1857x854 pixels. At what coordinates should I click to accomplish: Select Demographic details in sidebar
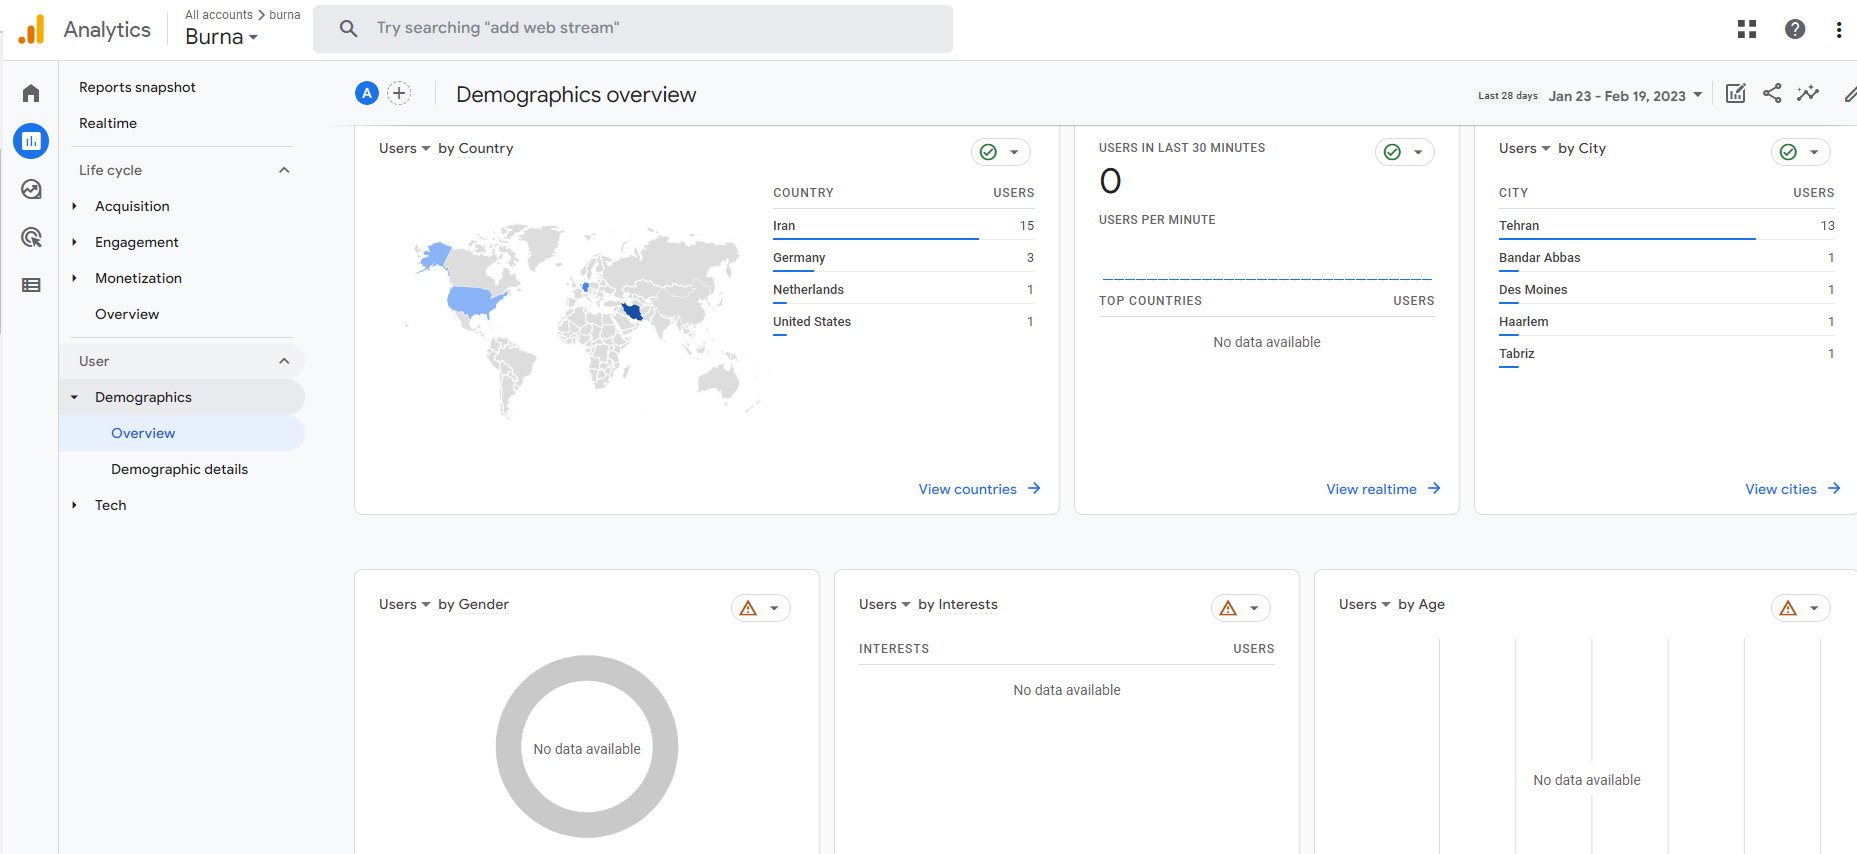tap(179, 469)
